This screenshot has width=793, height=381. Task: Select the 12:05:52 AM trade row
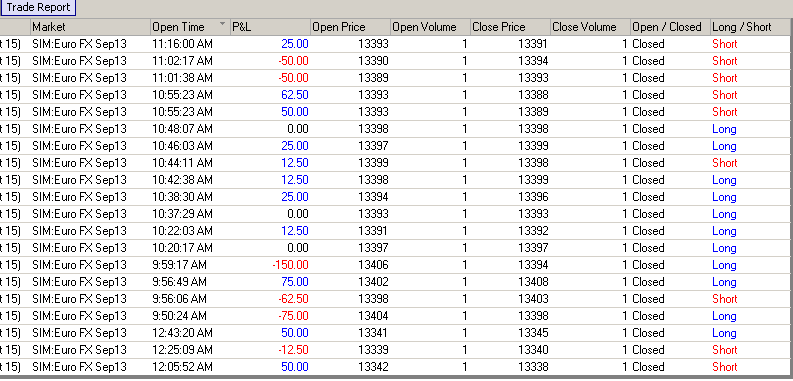click(x=394, y=367)
